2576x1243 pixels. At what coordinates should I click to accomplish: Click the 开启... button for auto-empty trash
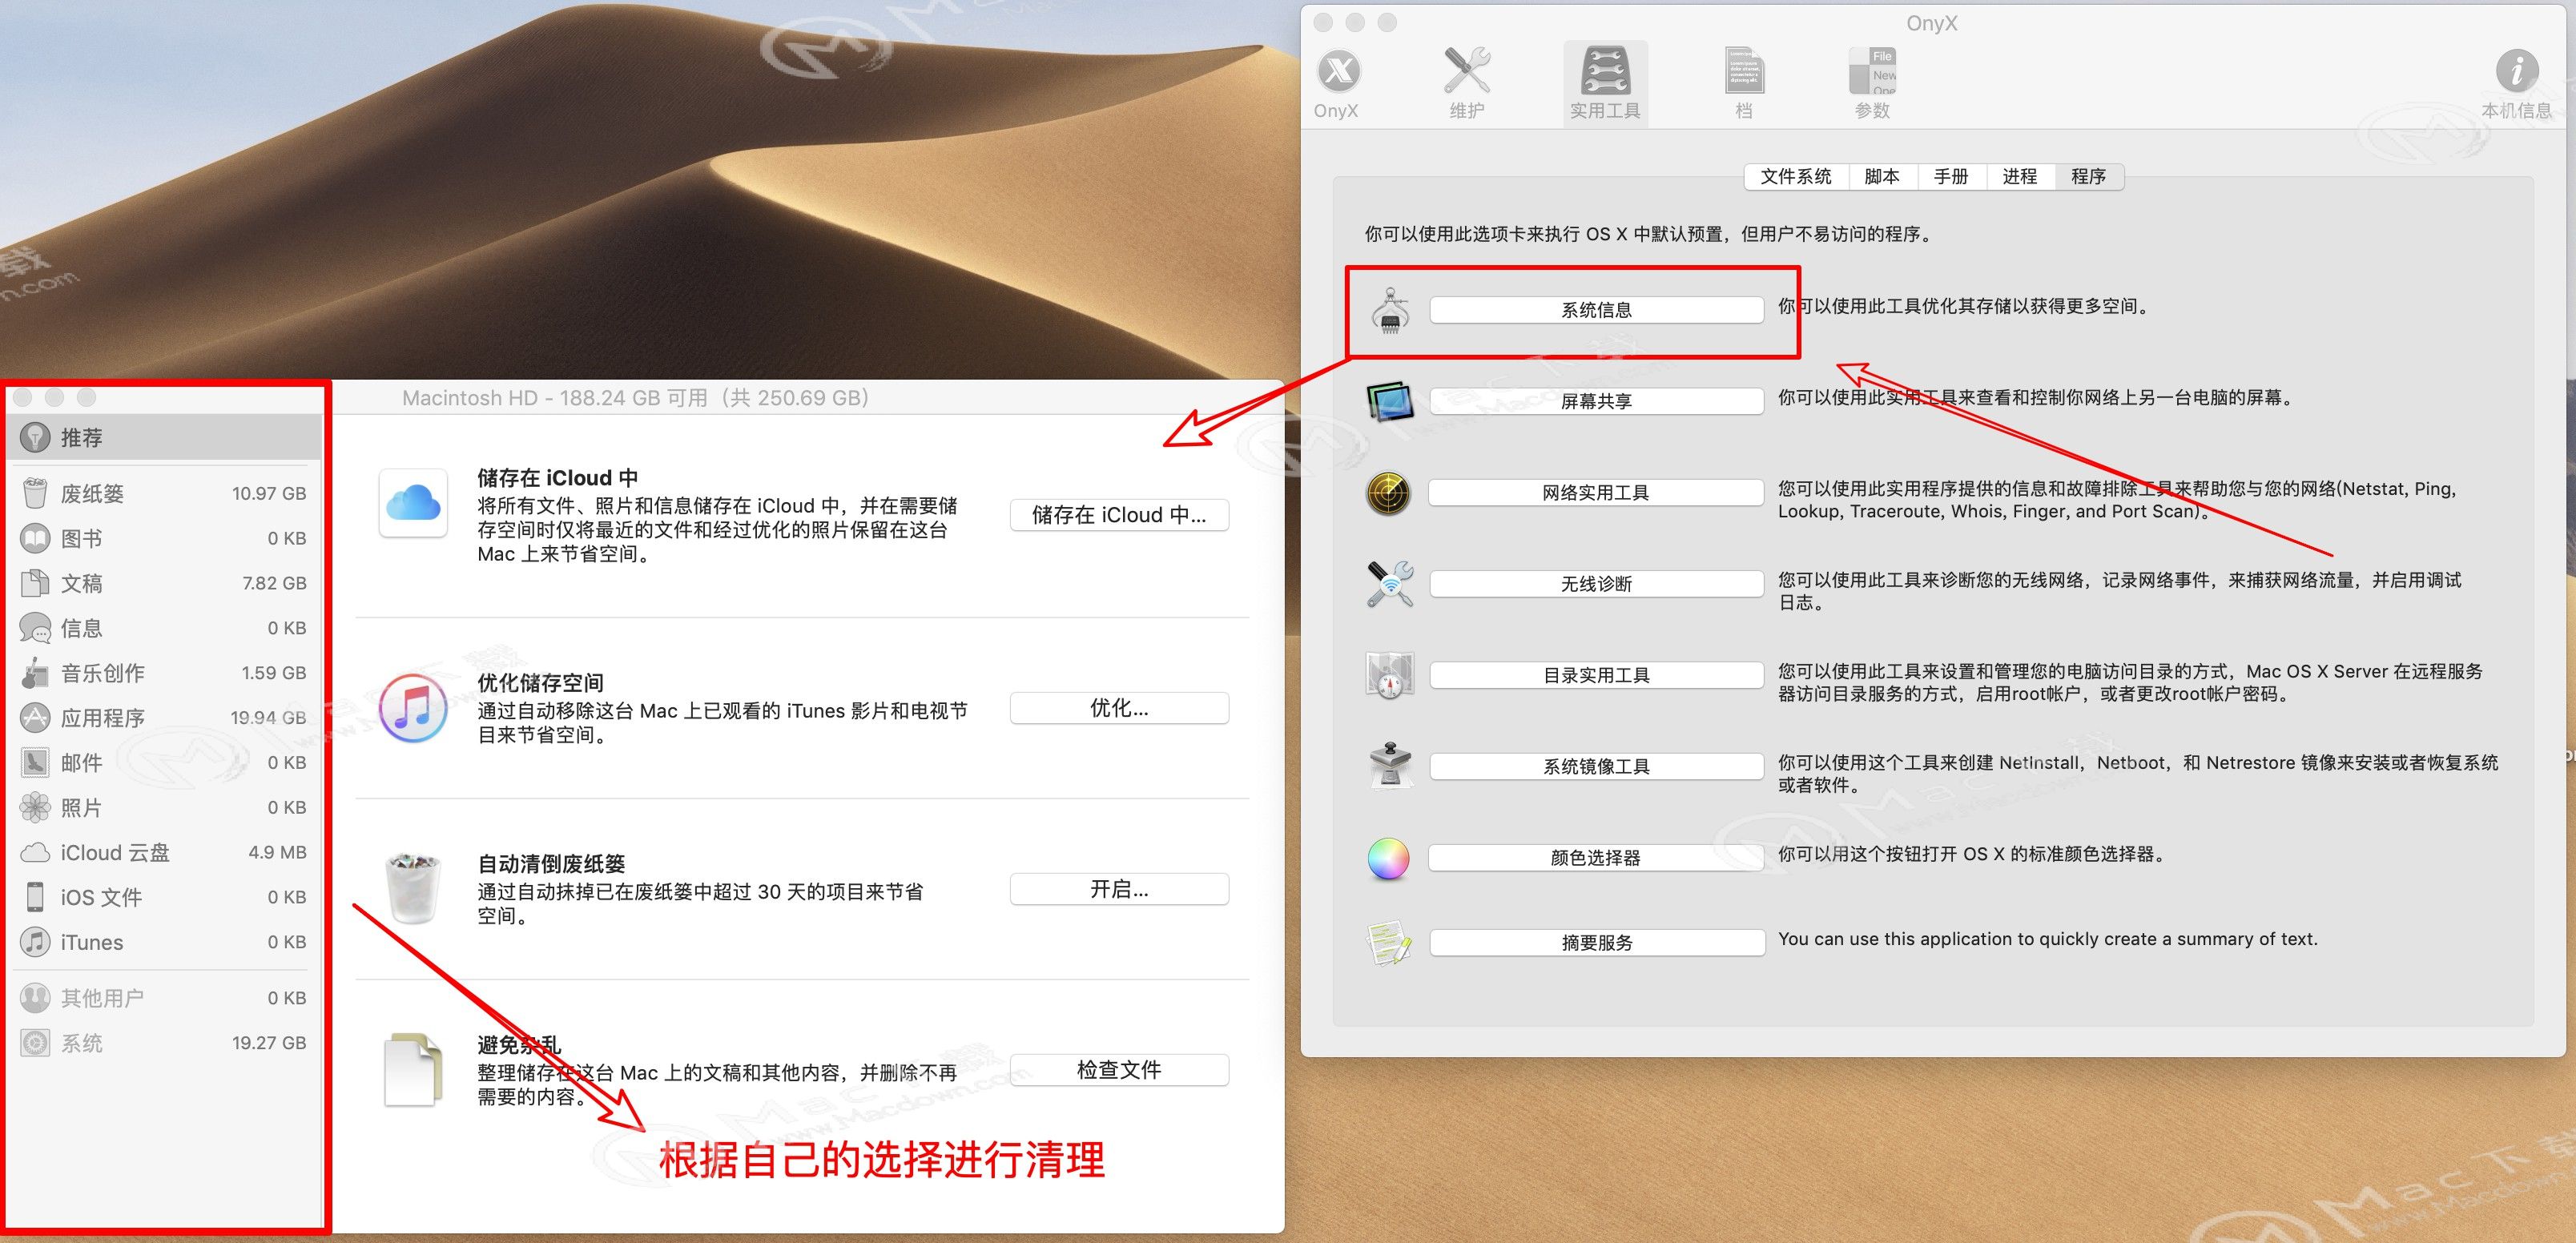click(x=1119, y=889)
